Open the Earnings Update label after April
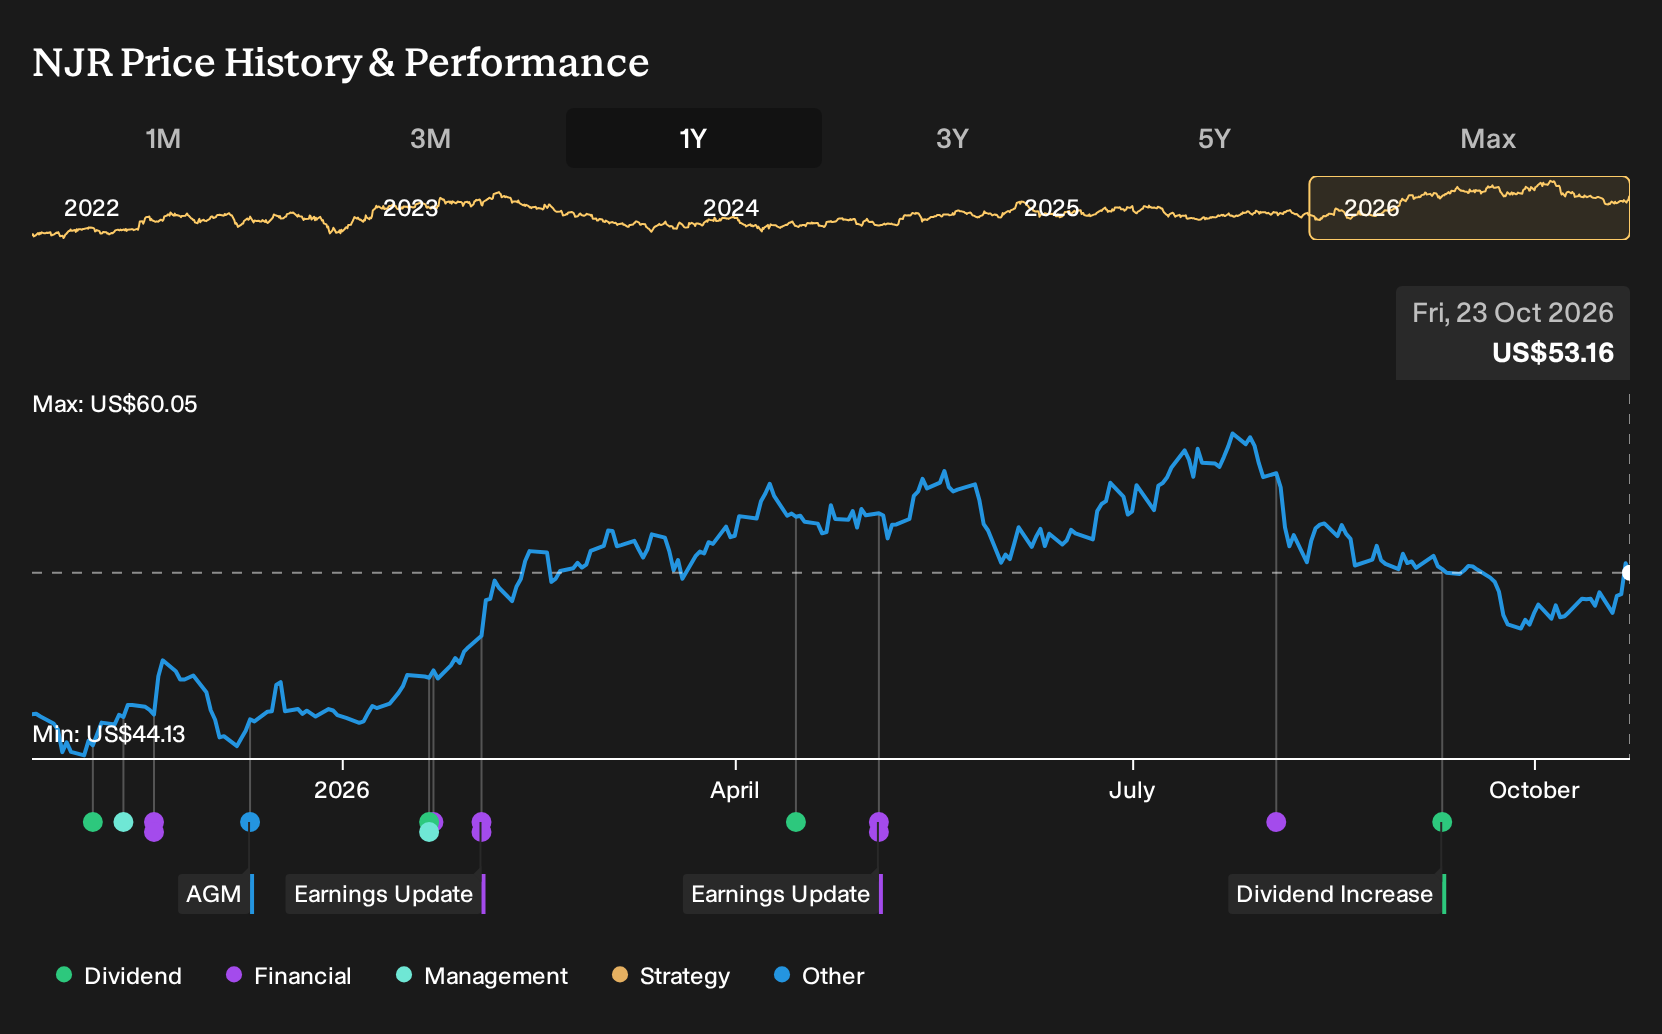The image size is (1662, 1034). (782, 894)
